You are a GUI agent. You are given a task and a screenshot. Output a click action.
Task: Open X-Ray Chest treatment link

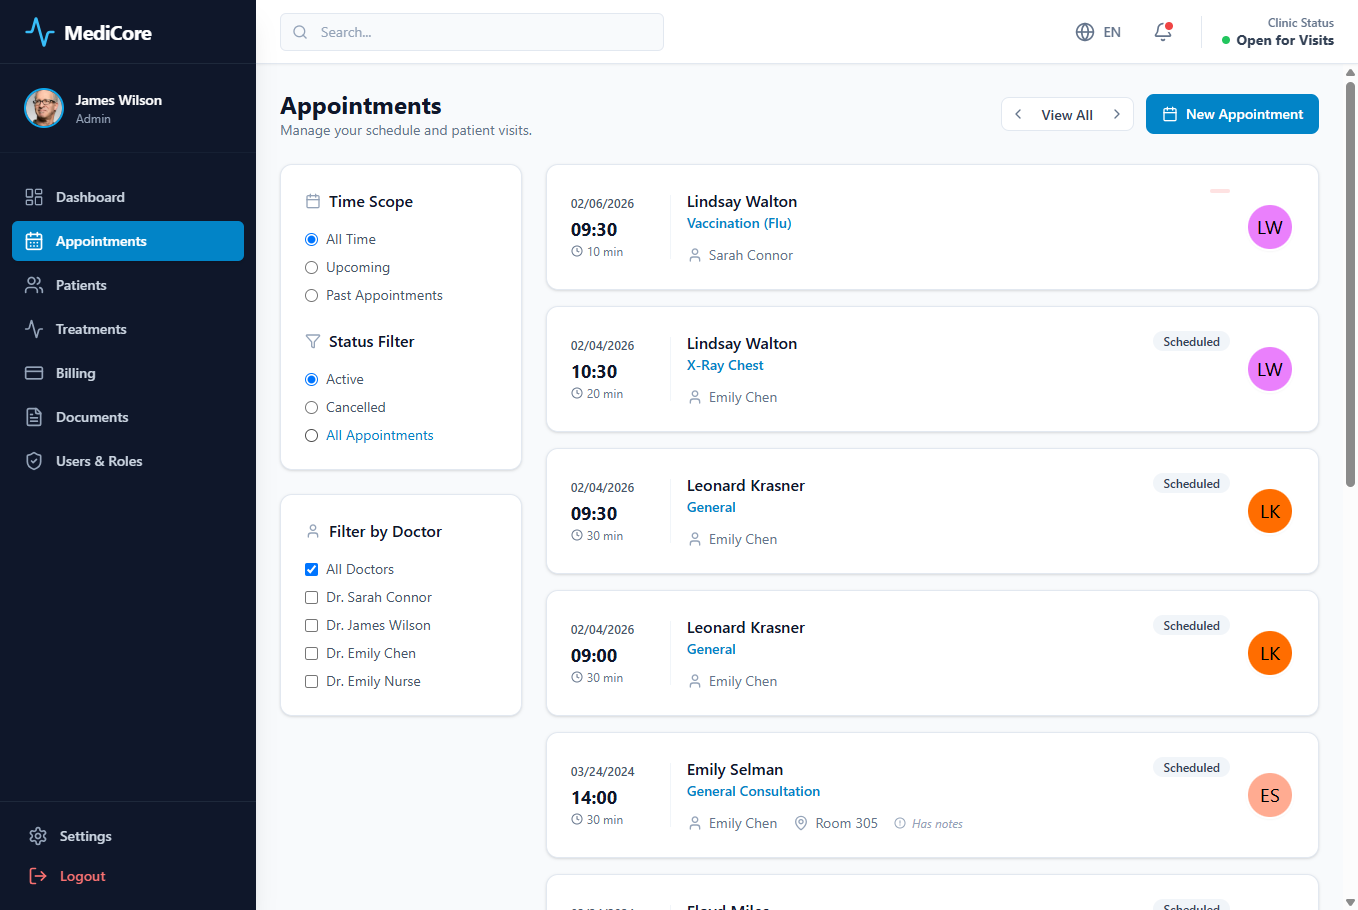725,365
